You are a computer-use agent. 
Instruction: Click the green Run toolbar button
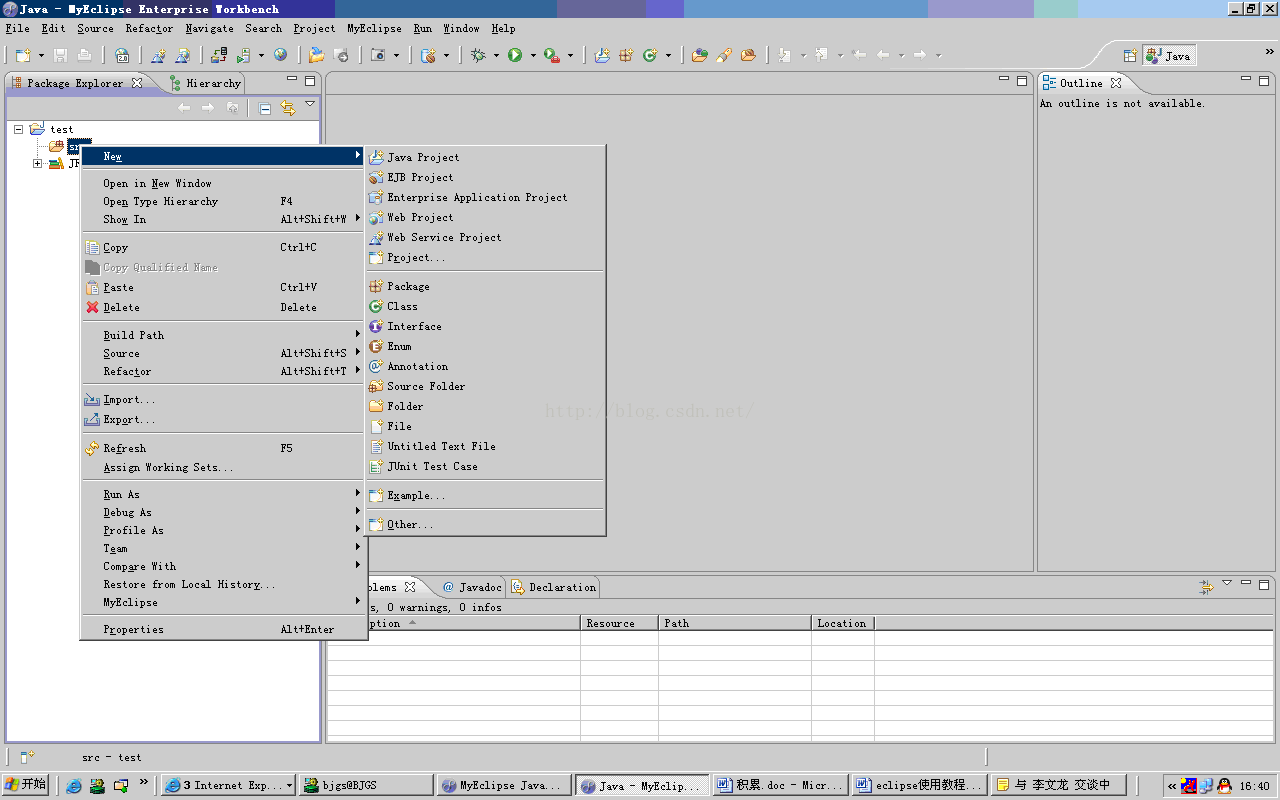click(x=515, y=55)
